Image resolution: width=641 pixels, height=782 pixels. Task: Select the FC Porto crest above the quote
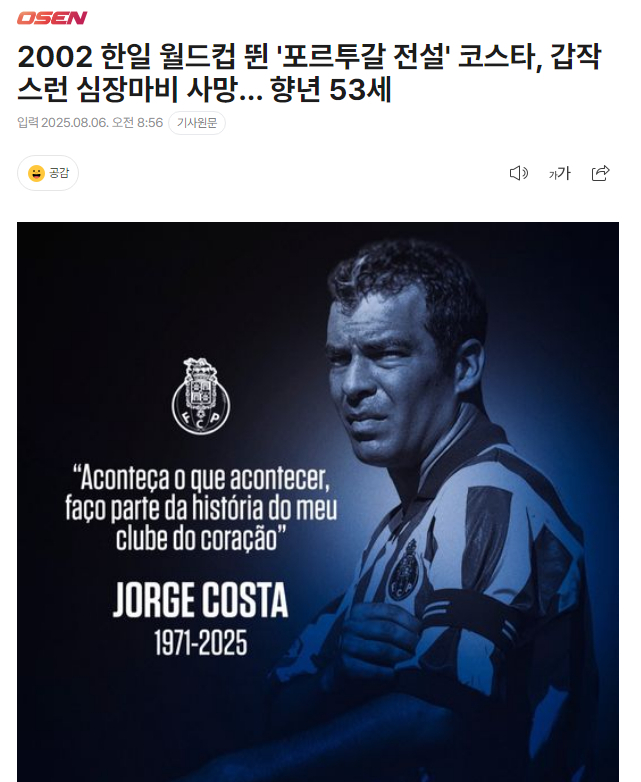click(x=201, y=395)
